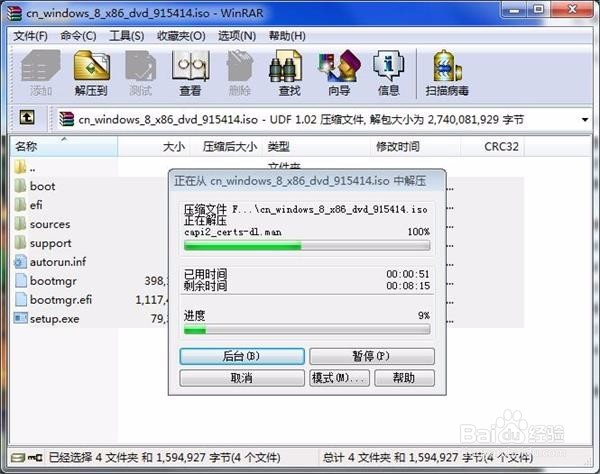Screen dimensions: 600x474
Task: Sort by the CRC32 column header
Action: (x=492, y=147)
